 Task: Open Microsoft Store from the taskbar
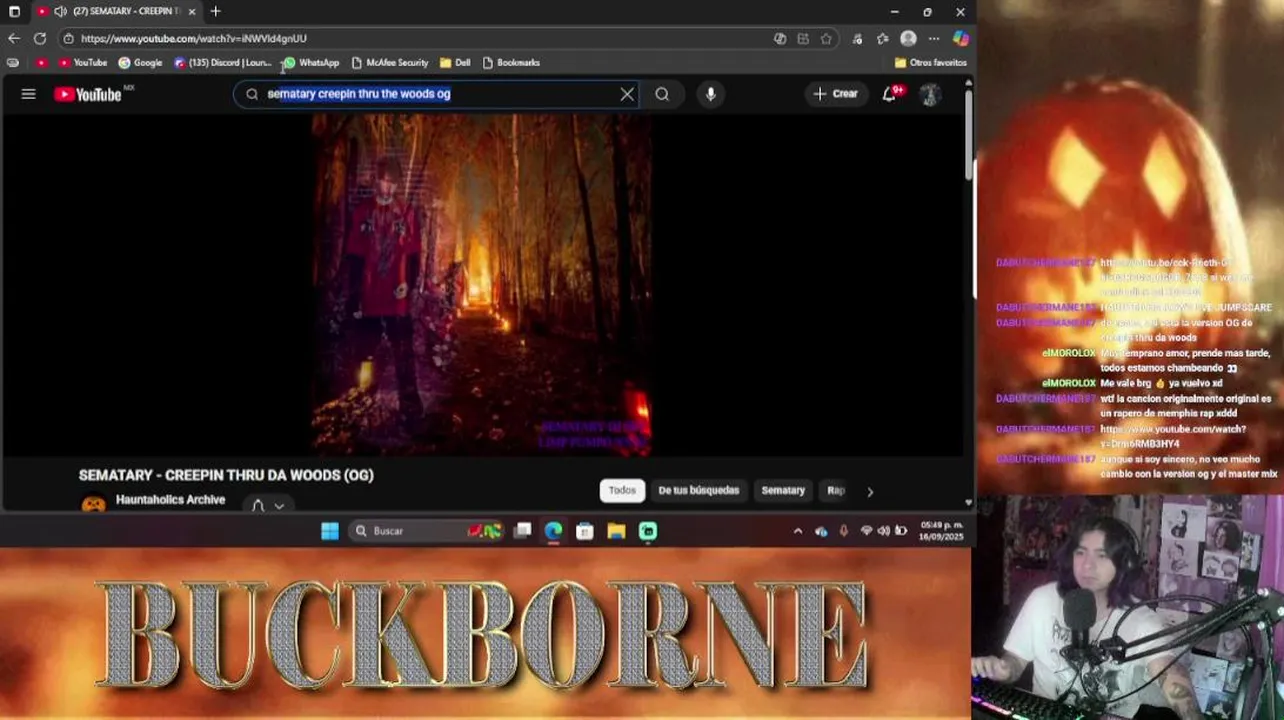coord(585,531)
